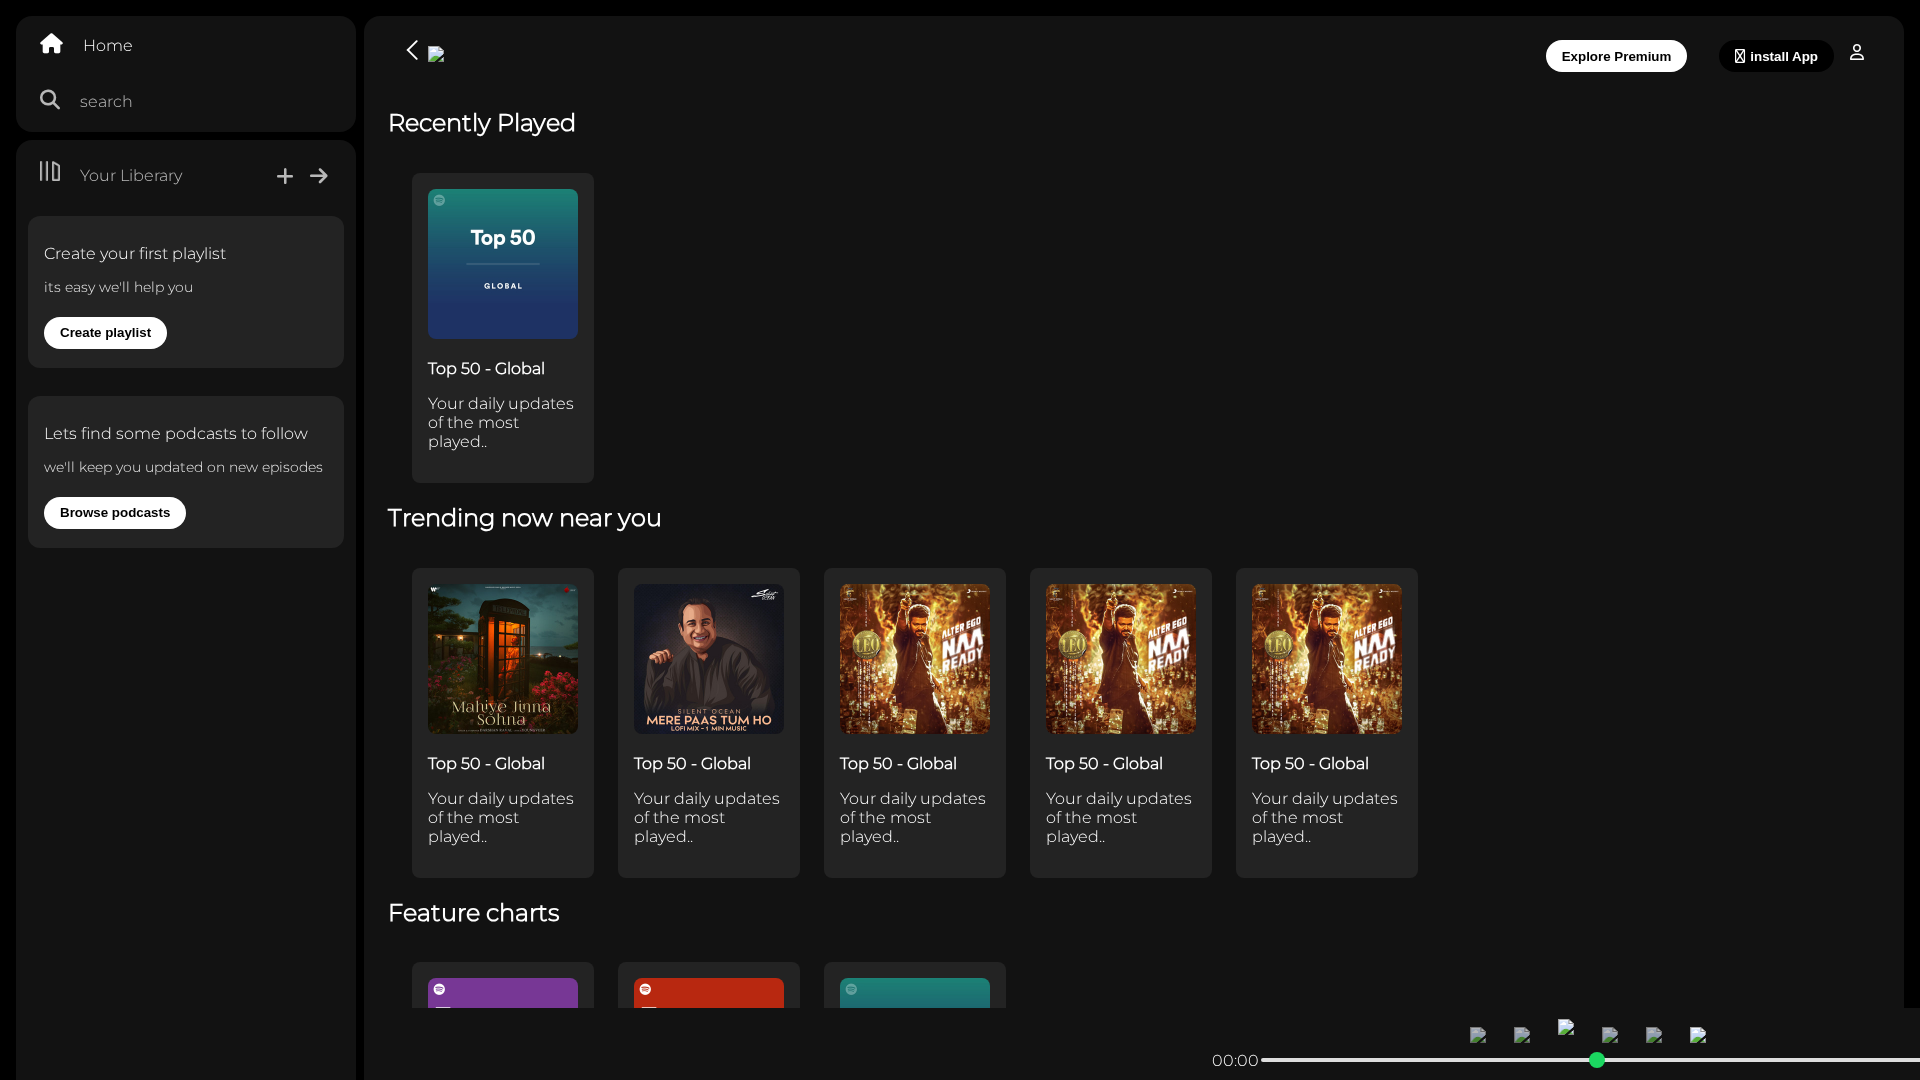
Task: Click the Lets find some podcasts to follow text
Action: point(176,434)
